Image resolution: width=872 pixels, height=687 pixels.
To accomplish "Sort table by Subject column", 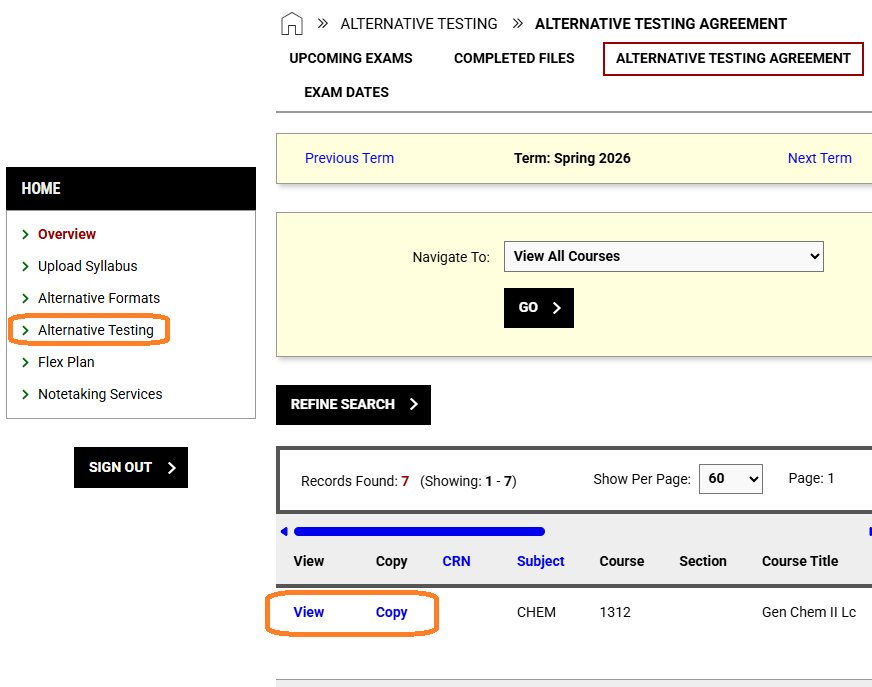I will 541,561.
